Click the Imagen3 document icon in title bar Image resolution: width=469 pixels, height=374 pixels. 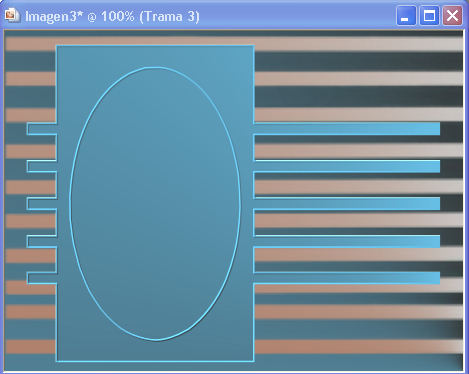(x=13, y=15)
